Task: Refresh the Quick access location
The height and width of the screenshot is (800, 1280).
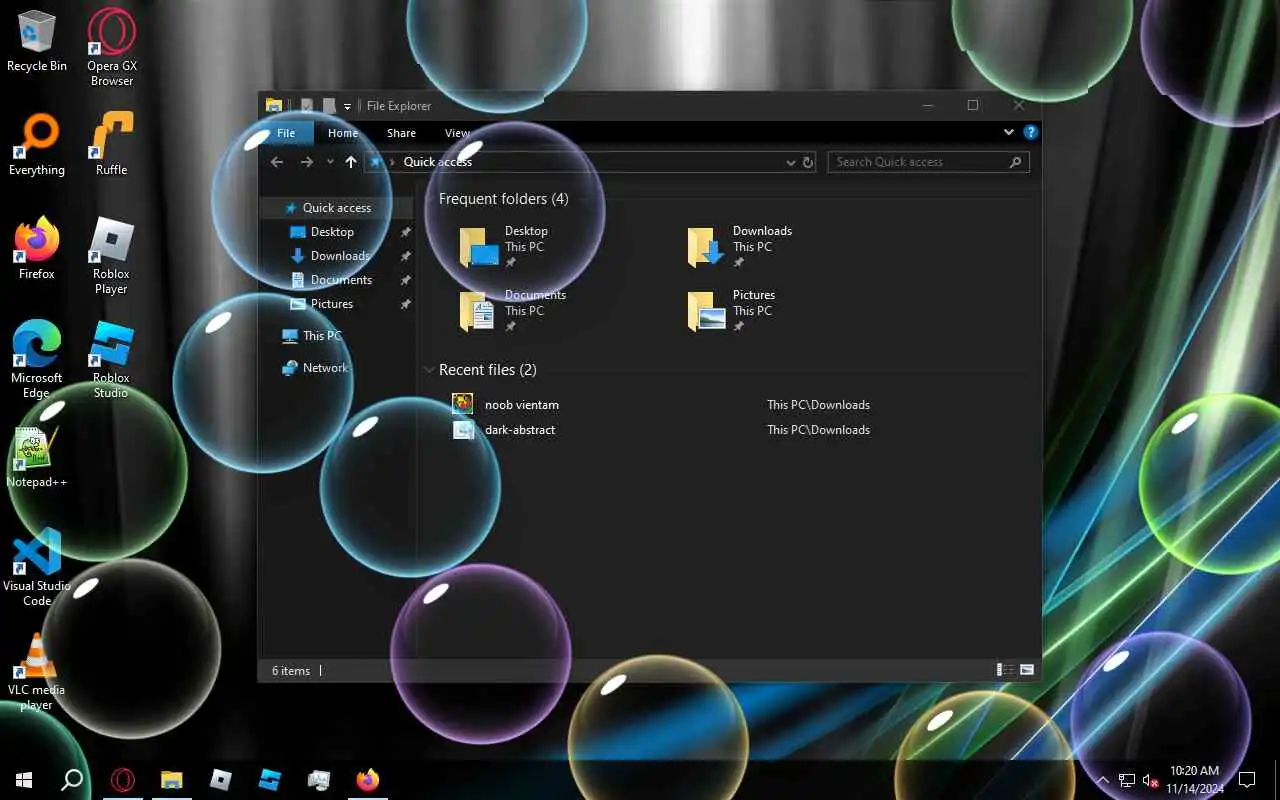Action: point(808,162)
